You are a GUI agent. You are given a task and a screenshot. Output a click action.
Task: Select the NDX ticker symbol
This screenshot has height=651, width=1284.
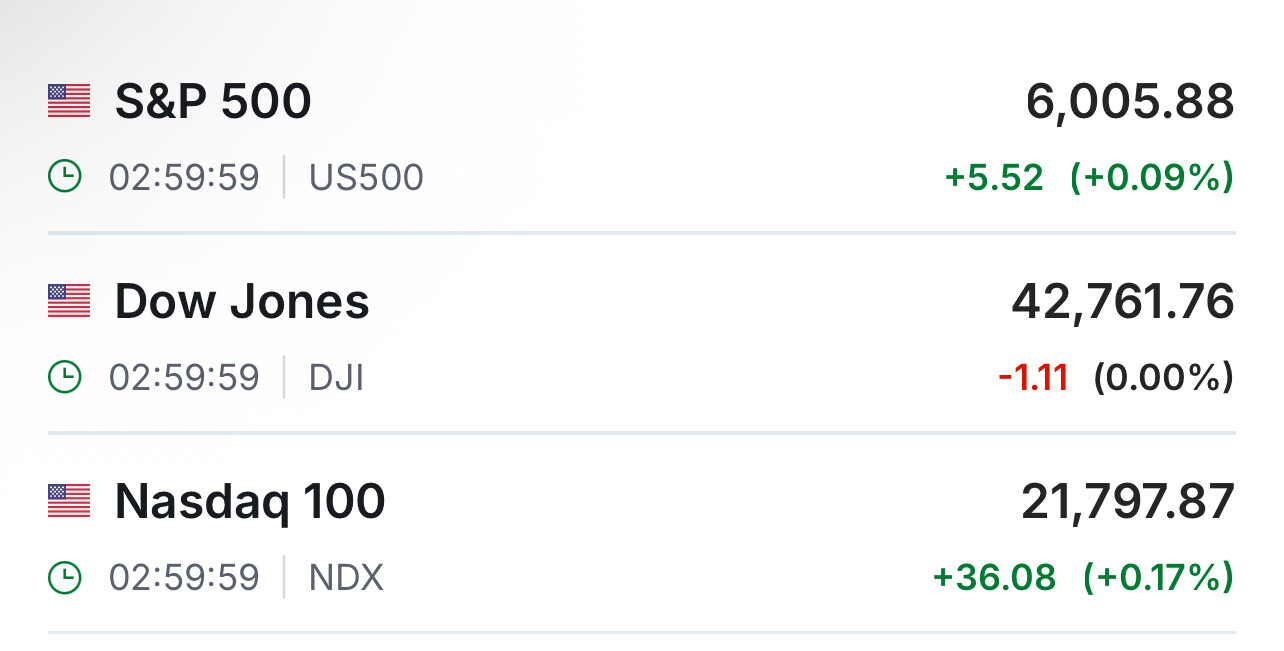pyautogui.click(x=346, y=578)
